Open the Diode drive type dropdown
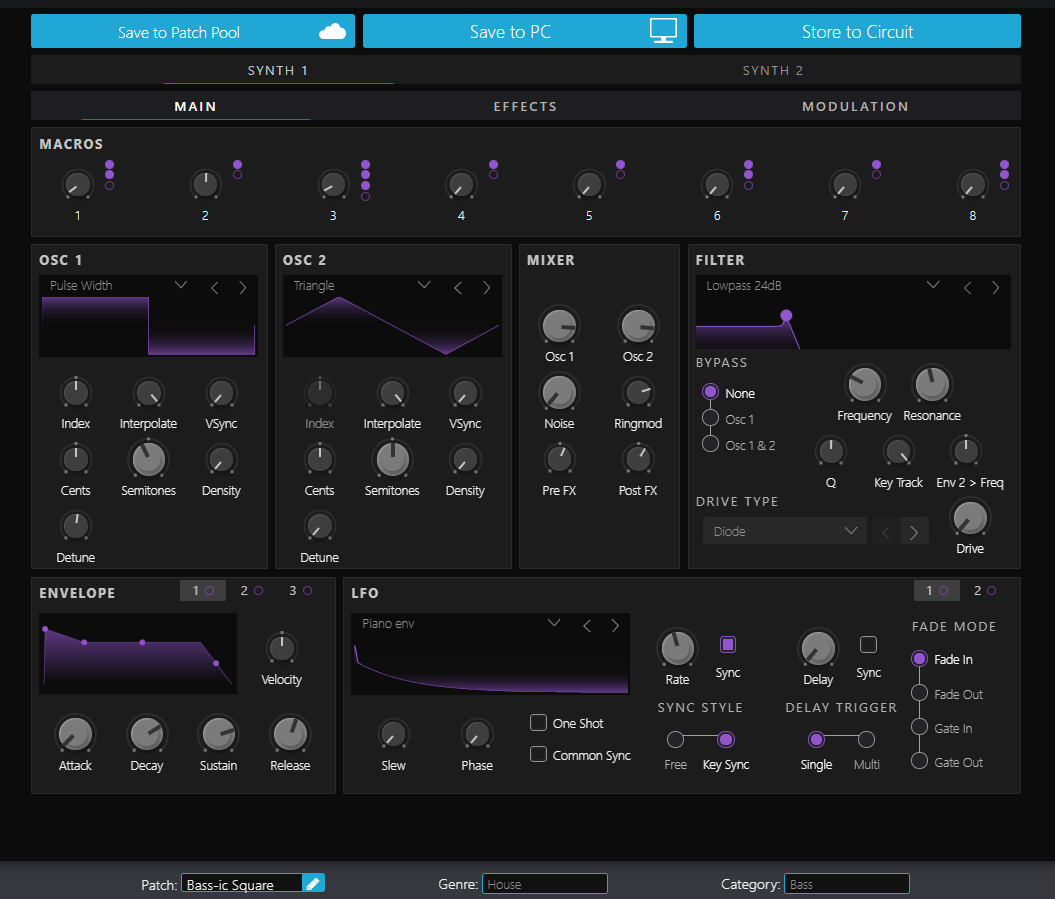This screenshot has width=1055, height=899. [785, 532]
